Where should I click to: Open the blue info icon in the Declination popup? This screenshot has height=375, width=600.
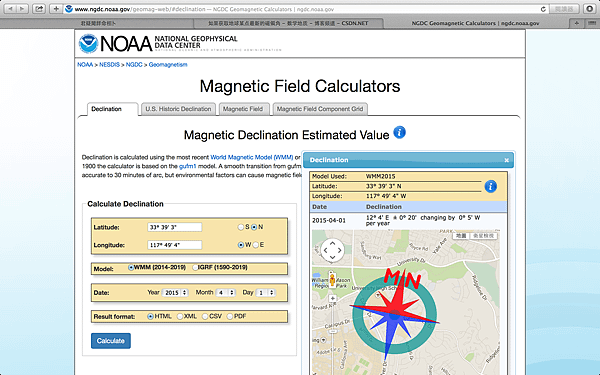[x=491, y=186]
